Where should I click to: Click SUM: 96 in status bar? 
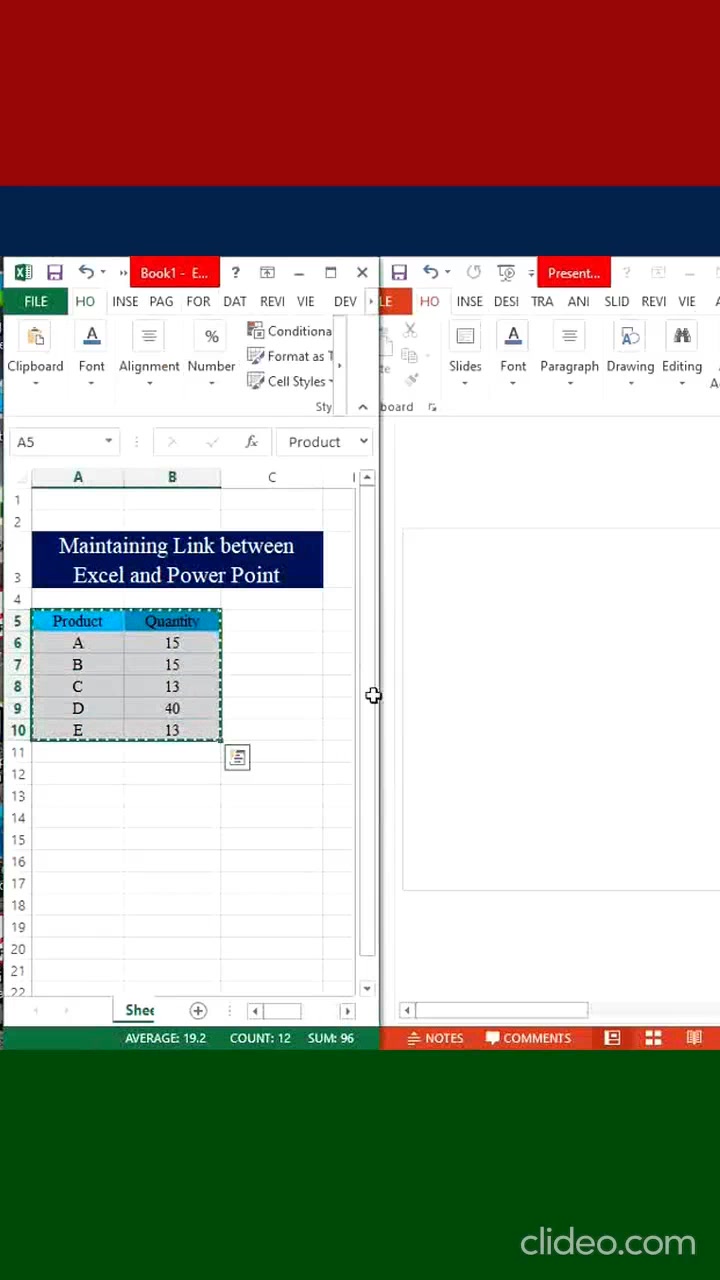pyautogui.click(x=331, y=1038)
